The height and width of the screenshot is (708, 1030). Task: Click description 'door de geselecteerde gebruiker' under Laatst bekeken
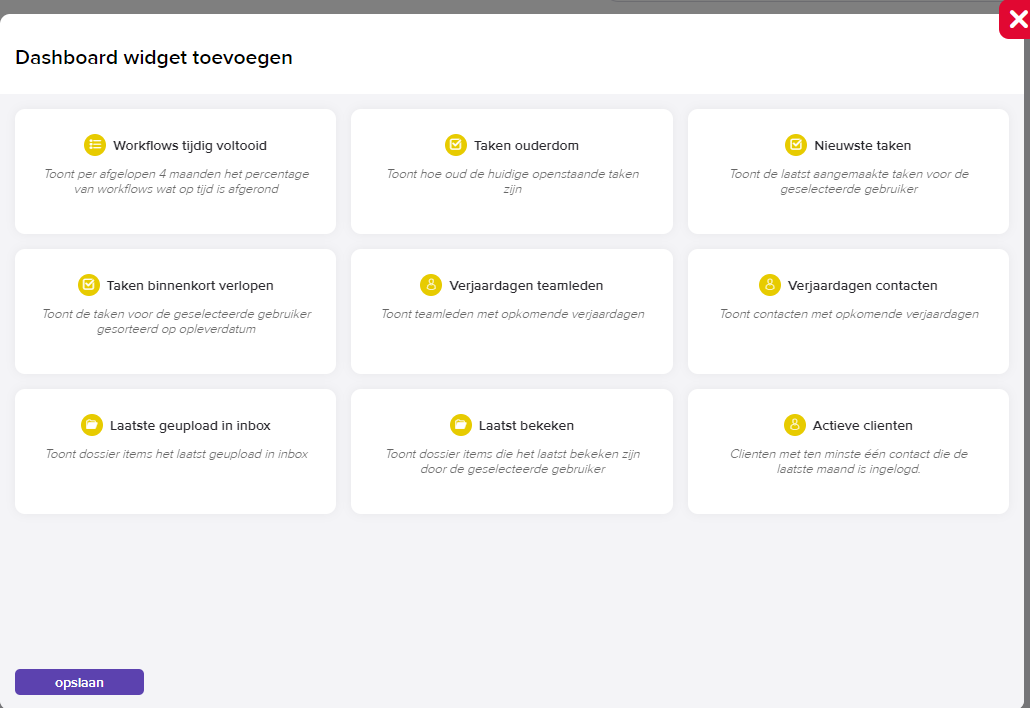[x=512, y=469]
